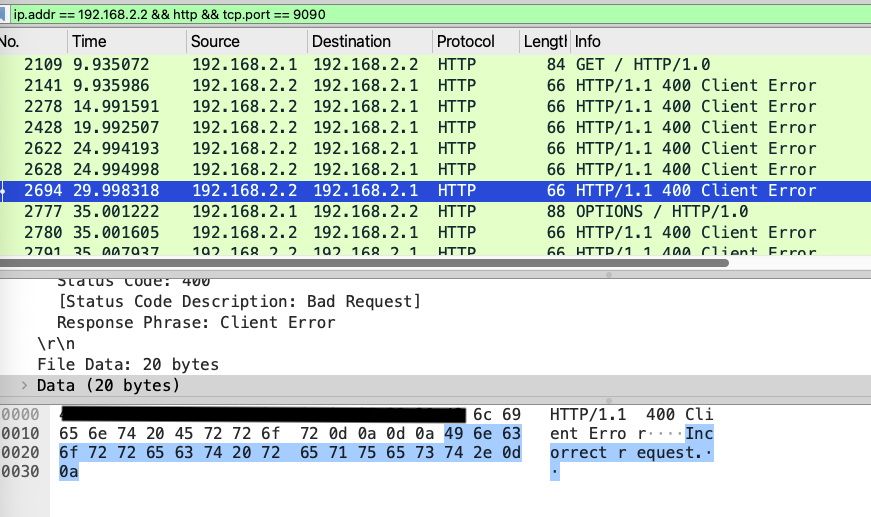Sort by the Protocol column header
Image resolution: width=871 pixels, height=517 pixels.
pos(476,42)
